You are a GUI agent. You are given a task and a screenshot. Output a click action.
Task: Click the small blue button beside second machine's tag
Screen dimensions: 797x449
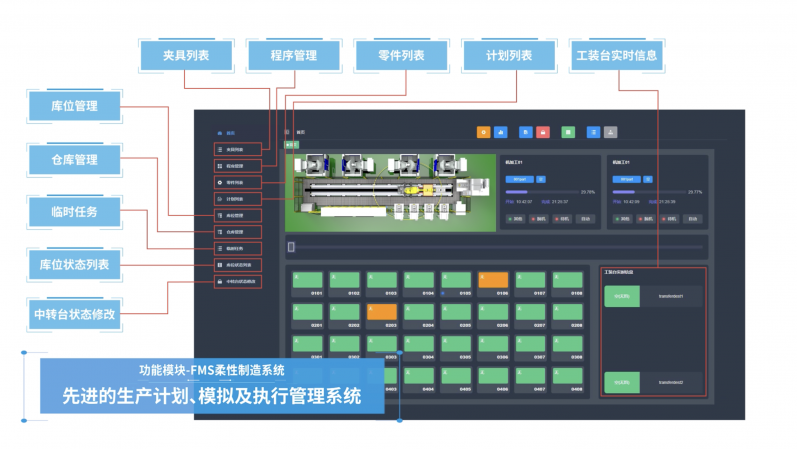tap(649, 178)
